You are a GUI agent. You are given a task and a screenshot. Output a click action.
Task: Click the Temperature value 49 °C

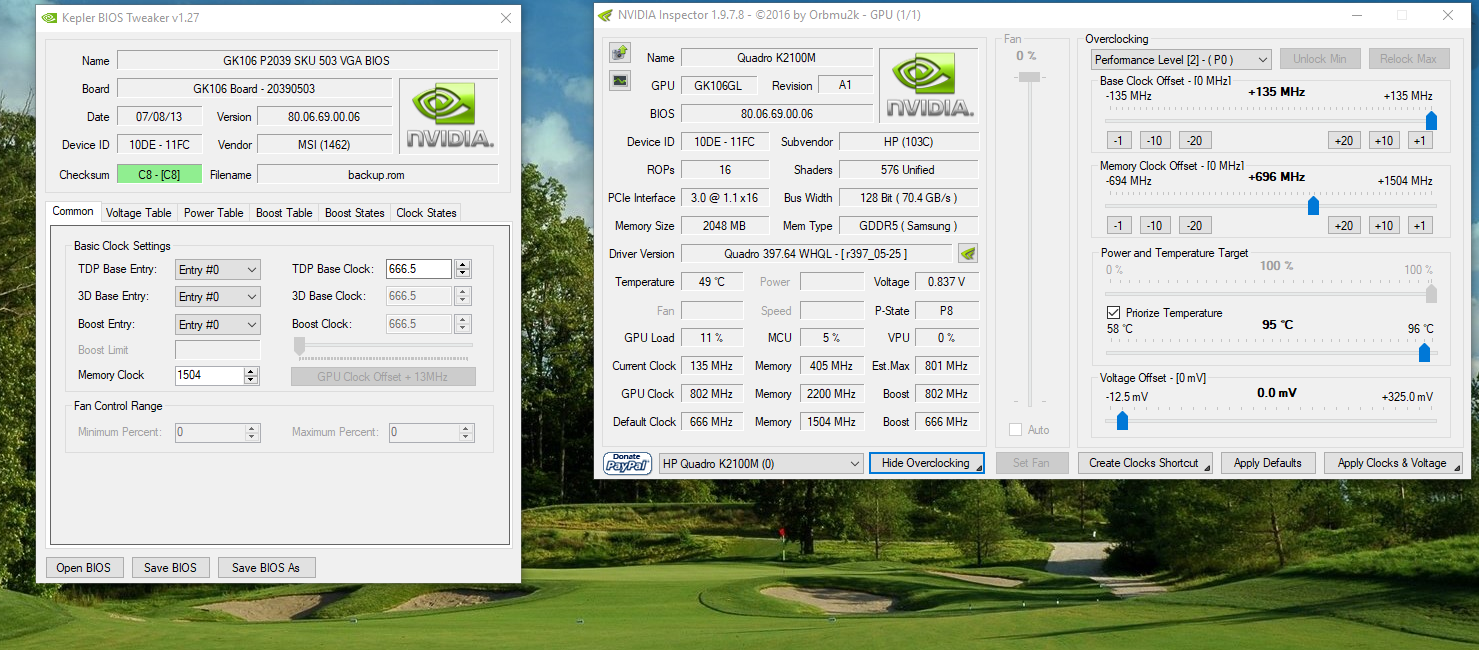coord(712,282)
